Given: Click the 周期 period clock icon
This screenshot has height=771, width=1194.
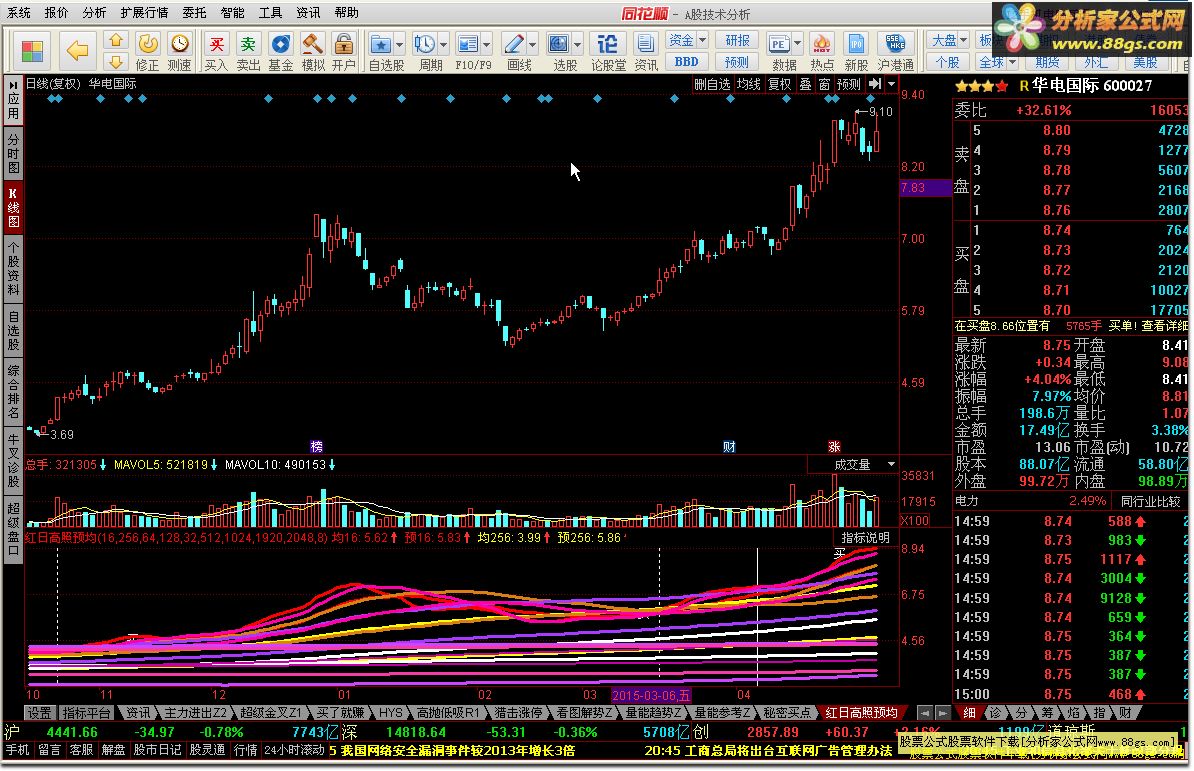Looking at the screenshot, I should click(424, 44).
